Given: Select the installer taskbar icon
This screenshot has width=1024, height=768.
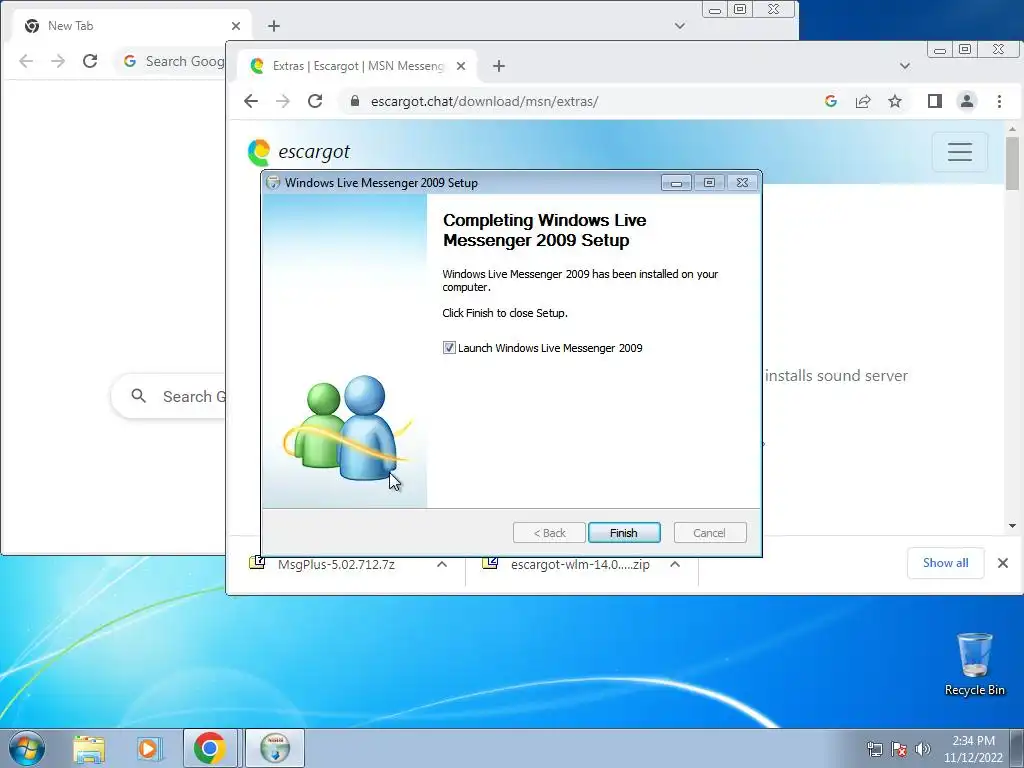Looking at the screenshot, I should (275, 748).
